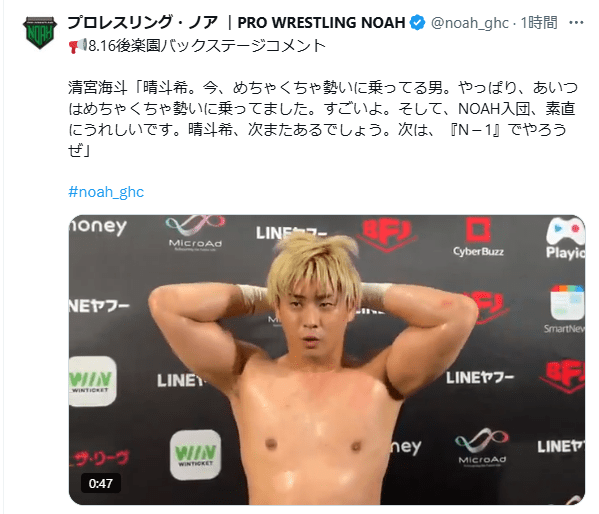Open the @noah_ghc handle link
599x514 pixels.
[x=470, y=23]
